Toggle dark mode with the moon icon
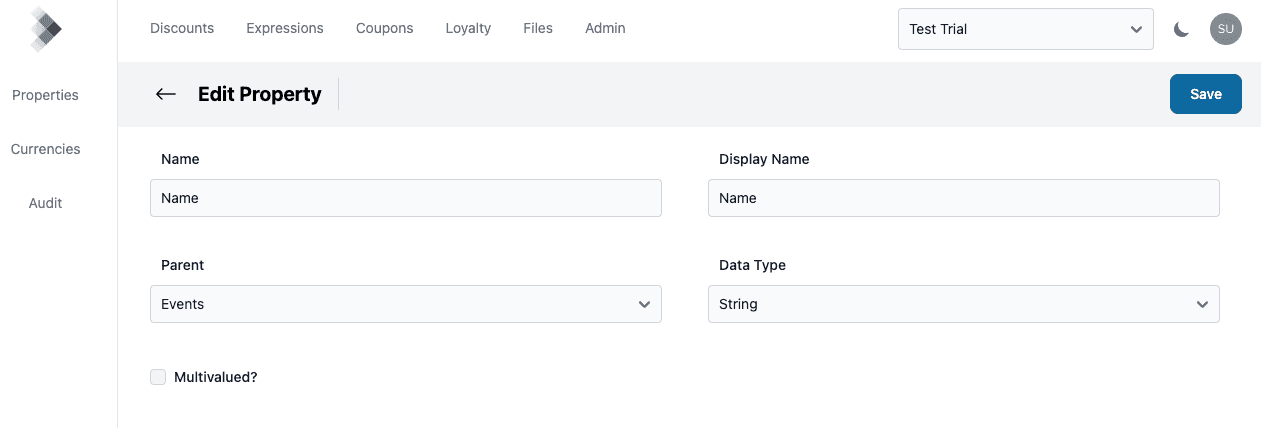This screenshot has height=428, width=1261. pyautogui.click(x=1181, y=29)
